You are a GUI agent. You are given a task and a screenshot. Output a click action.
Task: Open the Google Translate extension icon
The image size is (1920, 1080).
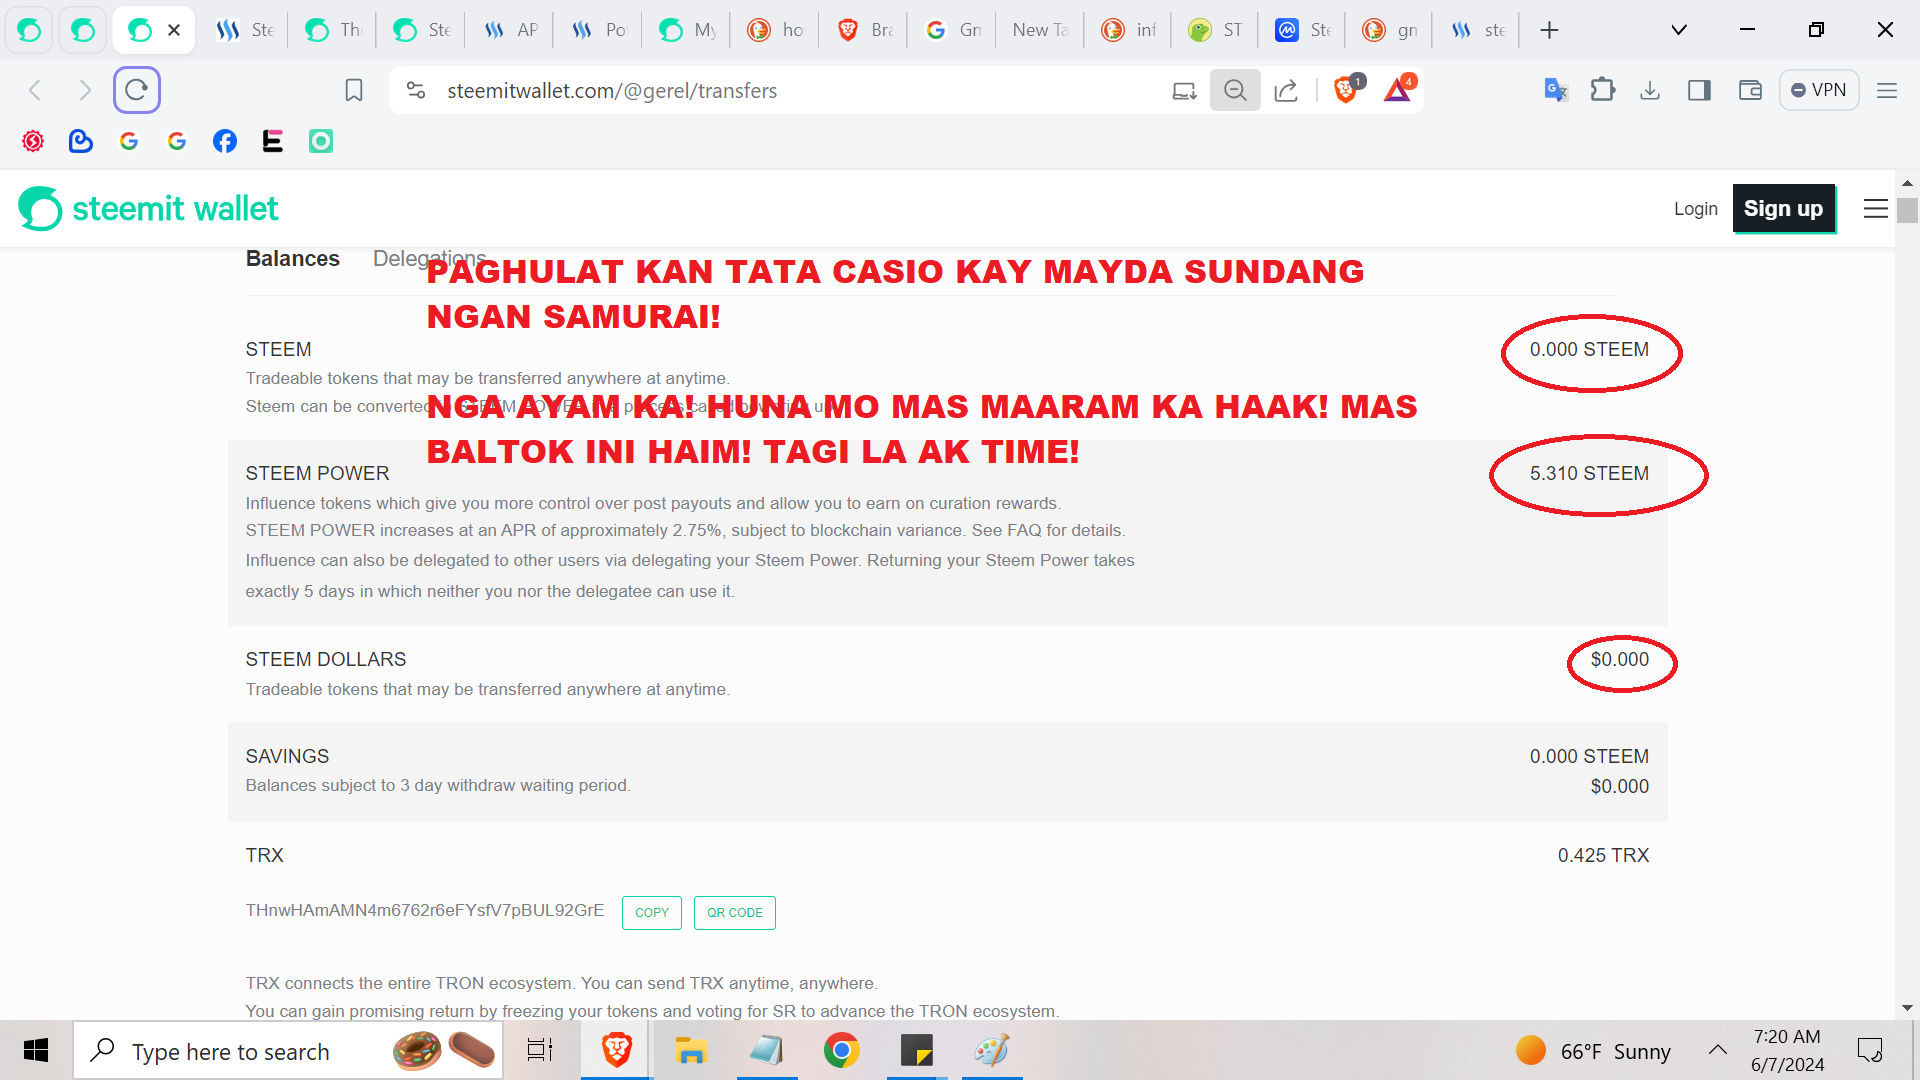pos(1556,90)
